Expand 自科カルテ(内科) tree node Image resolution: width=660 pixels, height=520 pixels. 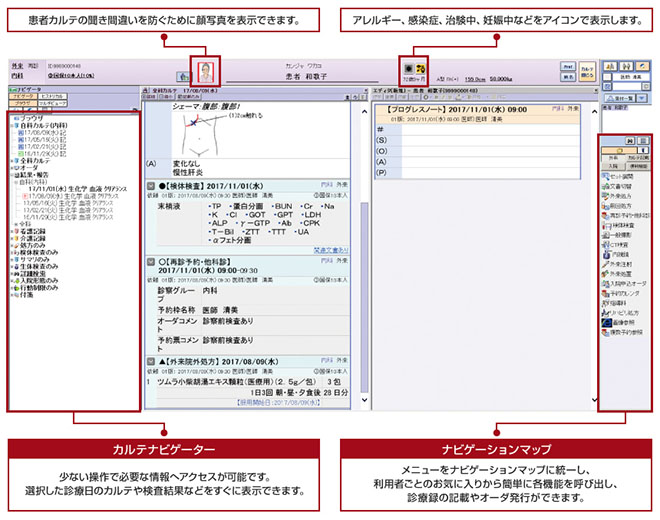(10, 124)
